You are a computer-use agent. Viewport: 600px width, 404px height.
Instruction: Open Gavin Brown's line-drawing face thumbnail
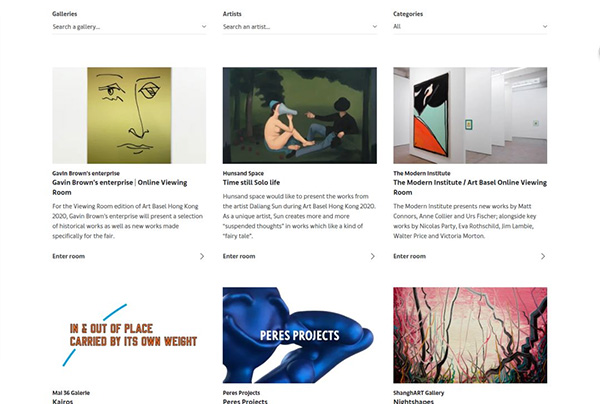129,115
